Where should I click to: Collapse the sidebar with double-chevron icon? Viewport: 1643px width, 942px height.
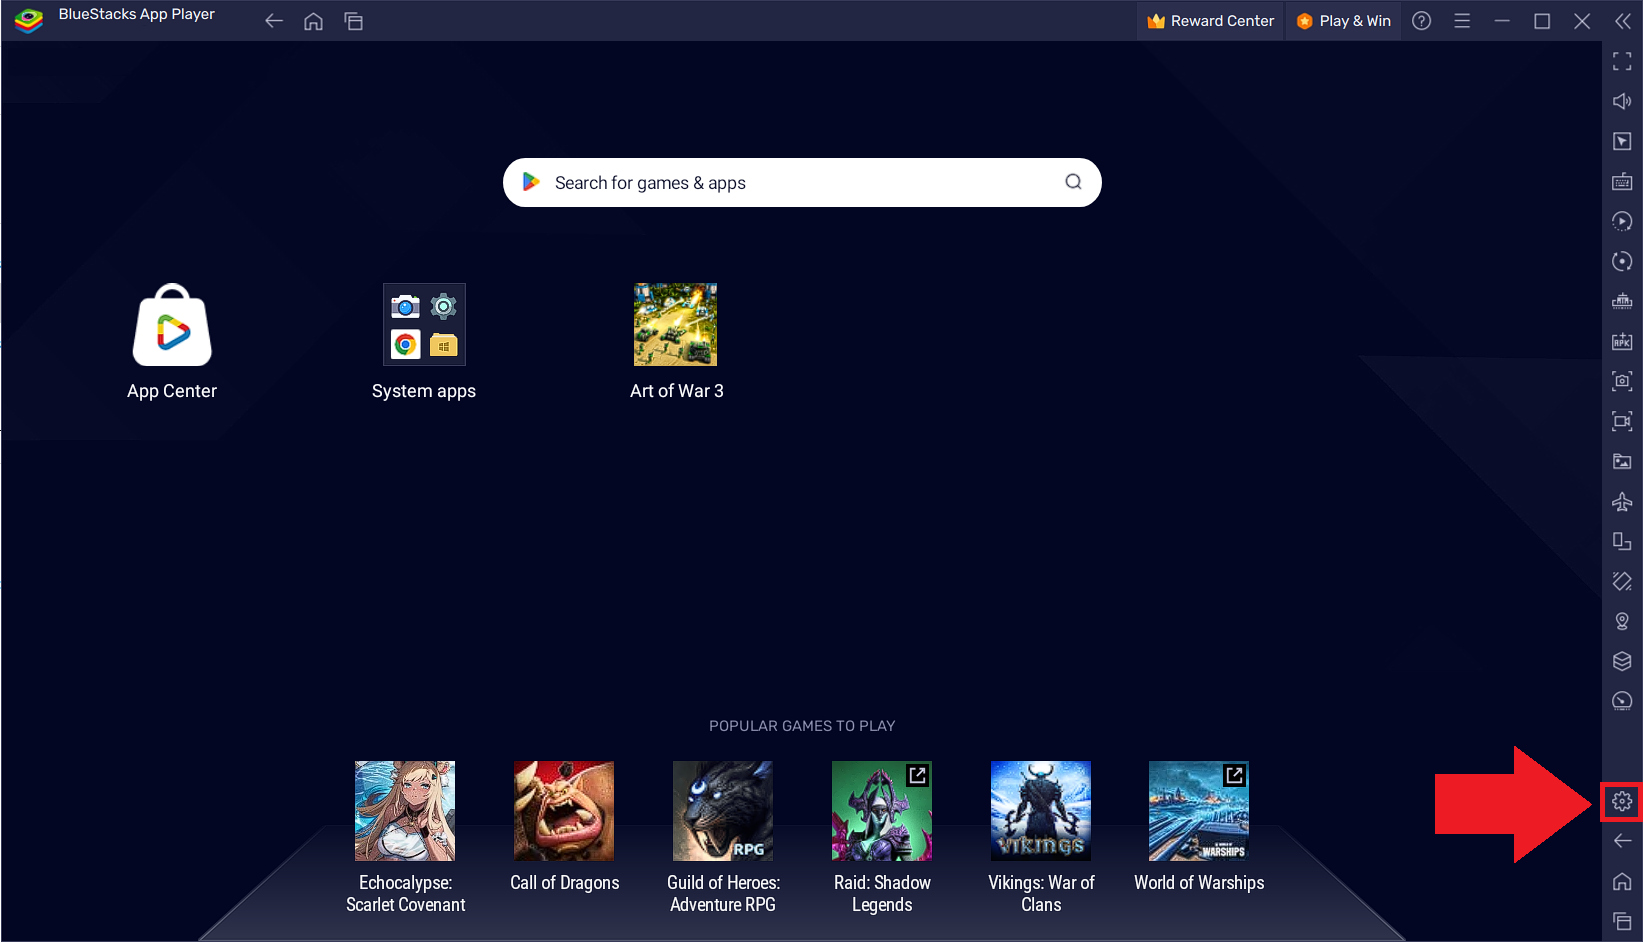coord(1622,21)
